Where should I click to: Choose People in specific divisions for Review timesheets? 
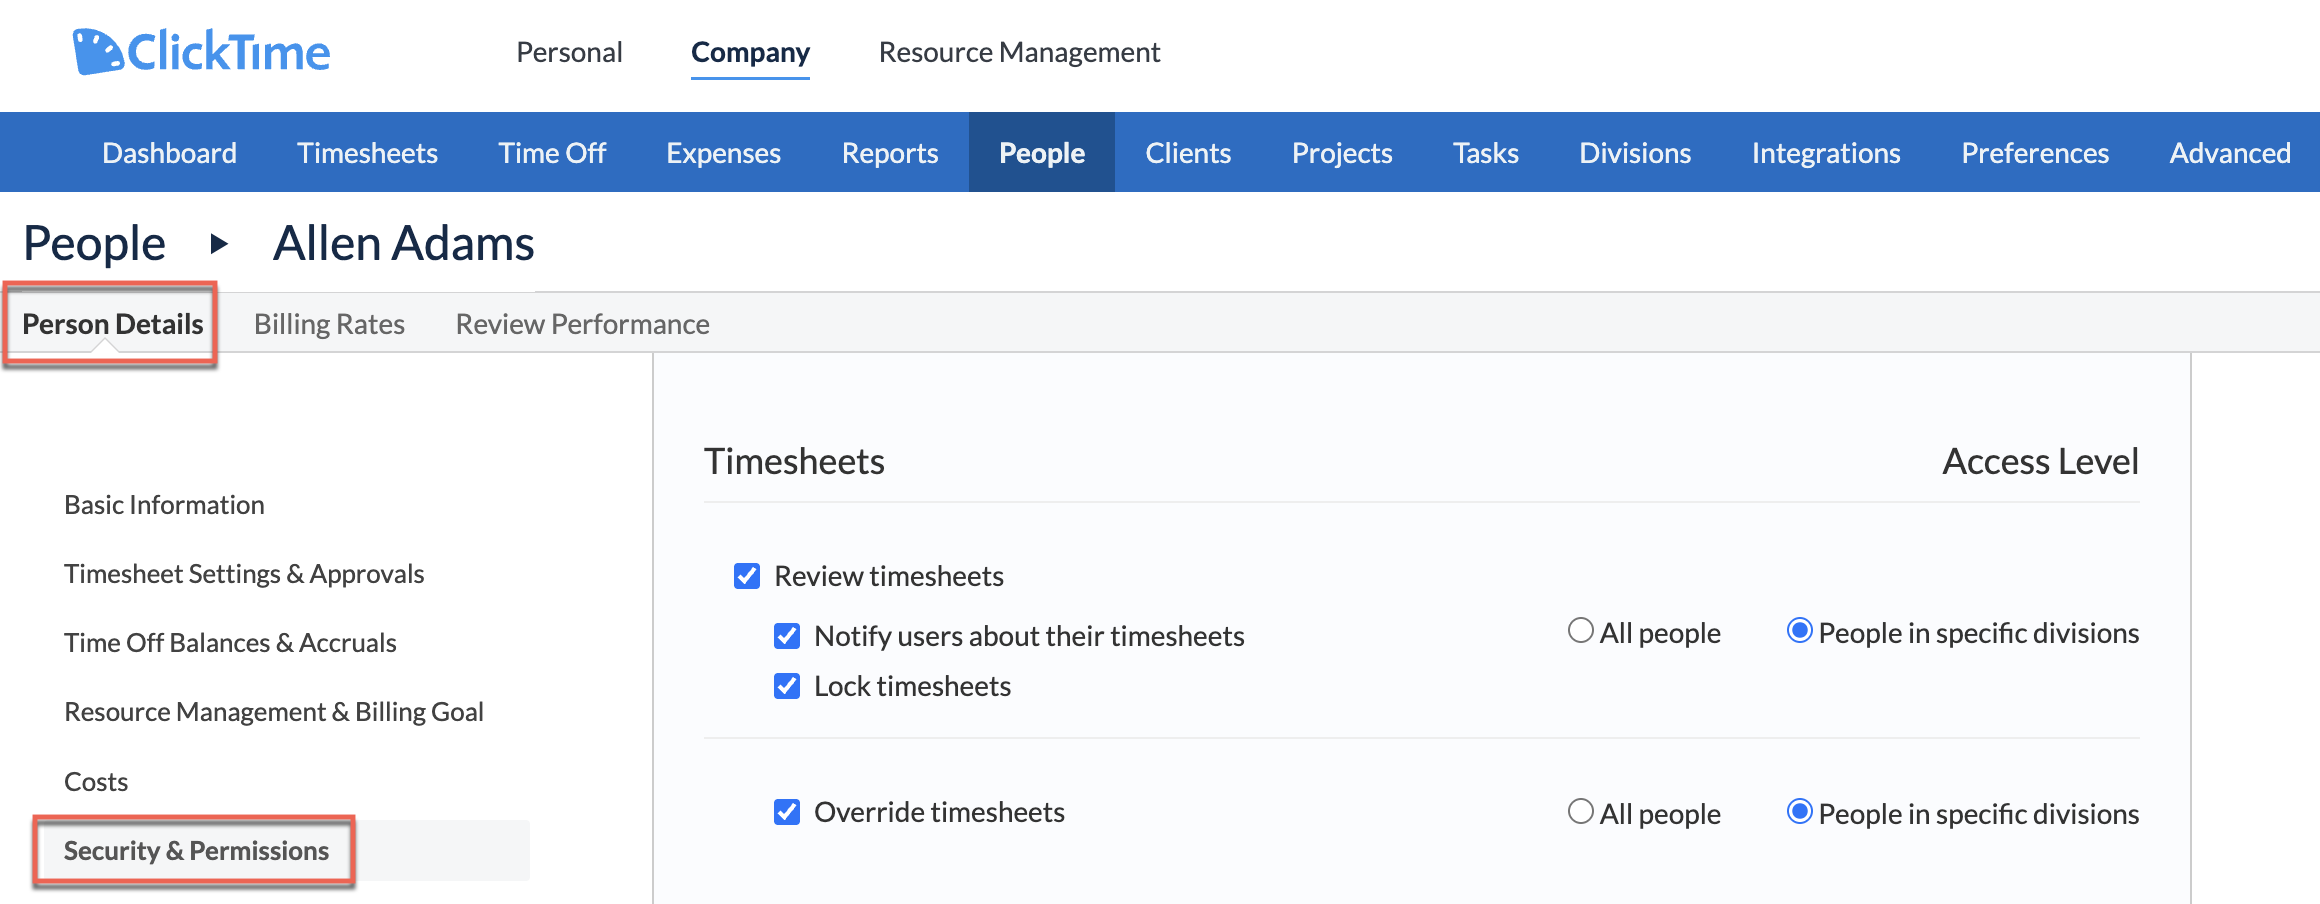pos(1800,630)
